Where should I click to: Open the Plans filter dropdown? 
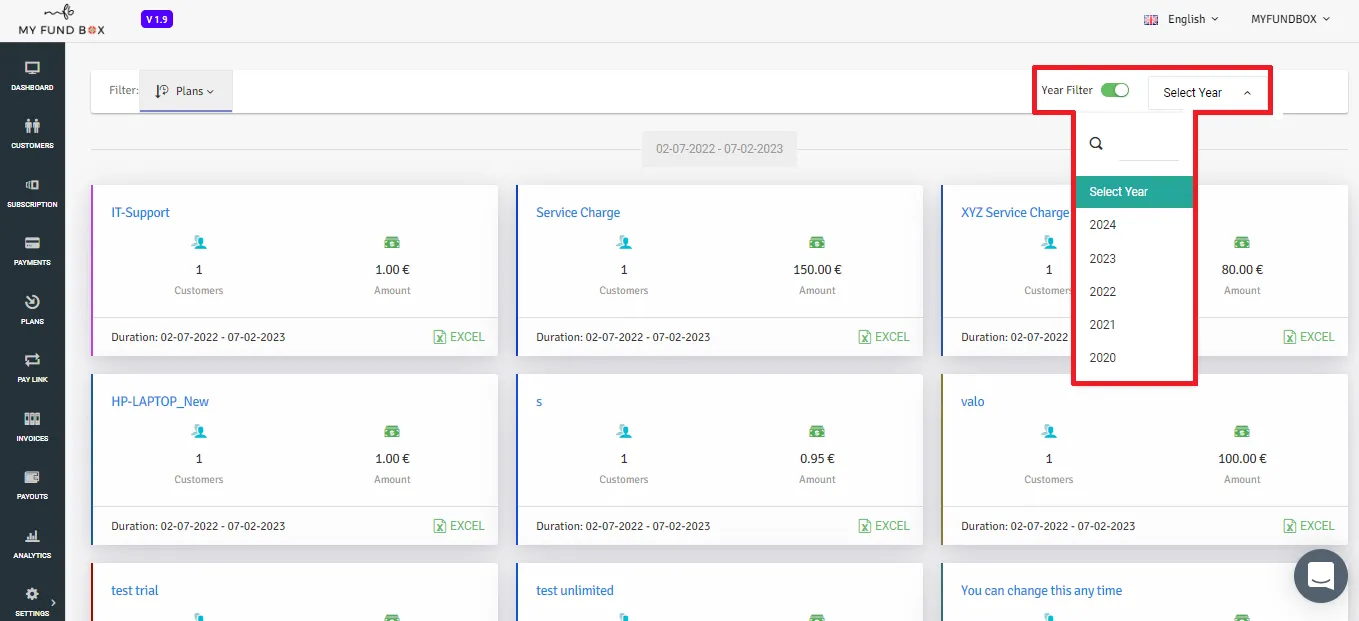(x=186, y=91)
